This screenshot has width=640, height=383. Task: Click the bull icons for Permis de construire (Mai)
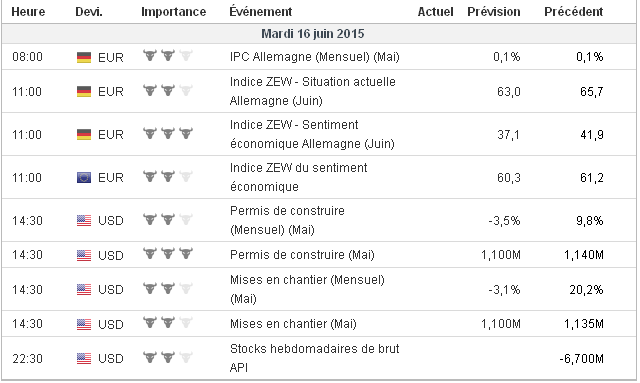tap(168, 254)
